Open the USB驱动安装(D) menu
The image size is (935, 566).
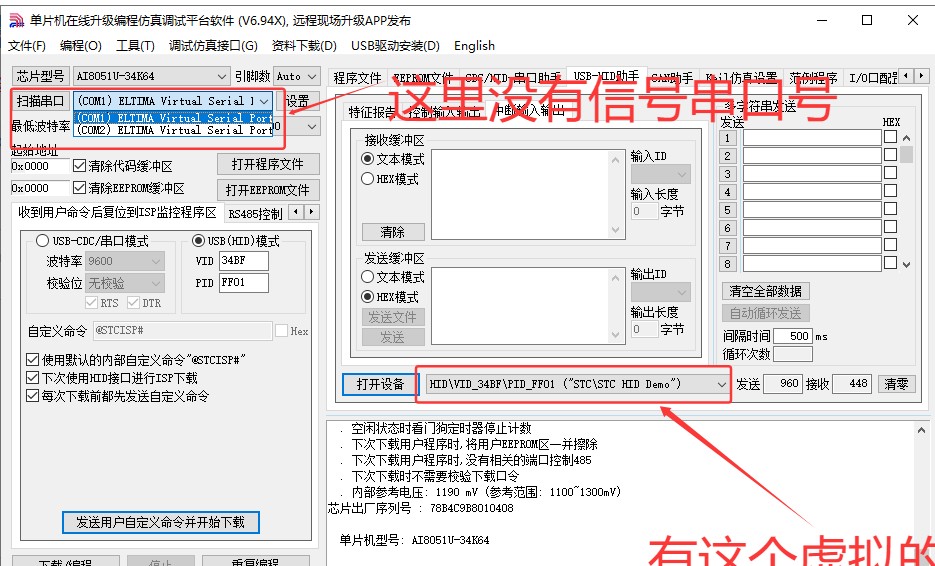(395, 46)
